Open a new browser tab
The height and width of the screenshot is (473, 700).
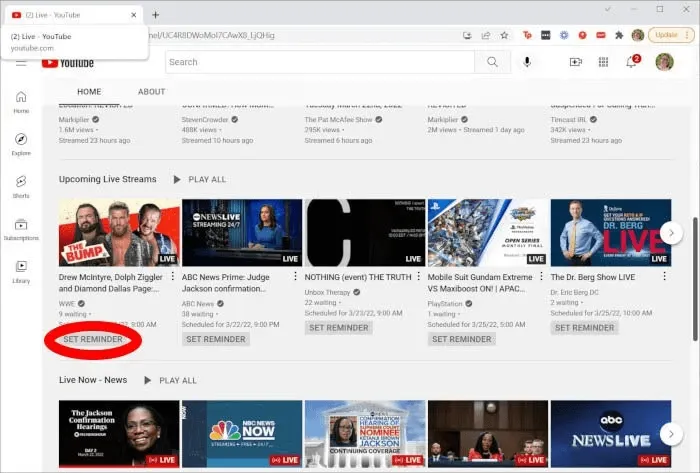[x=155, y=15]
